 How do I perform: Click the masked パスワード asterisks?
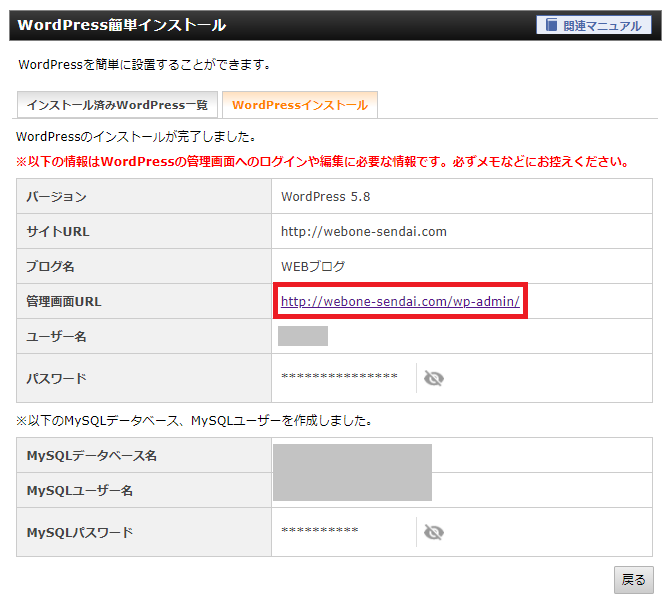tap(339, 376)
